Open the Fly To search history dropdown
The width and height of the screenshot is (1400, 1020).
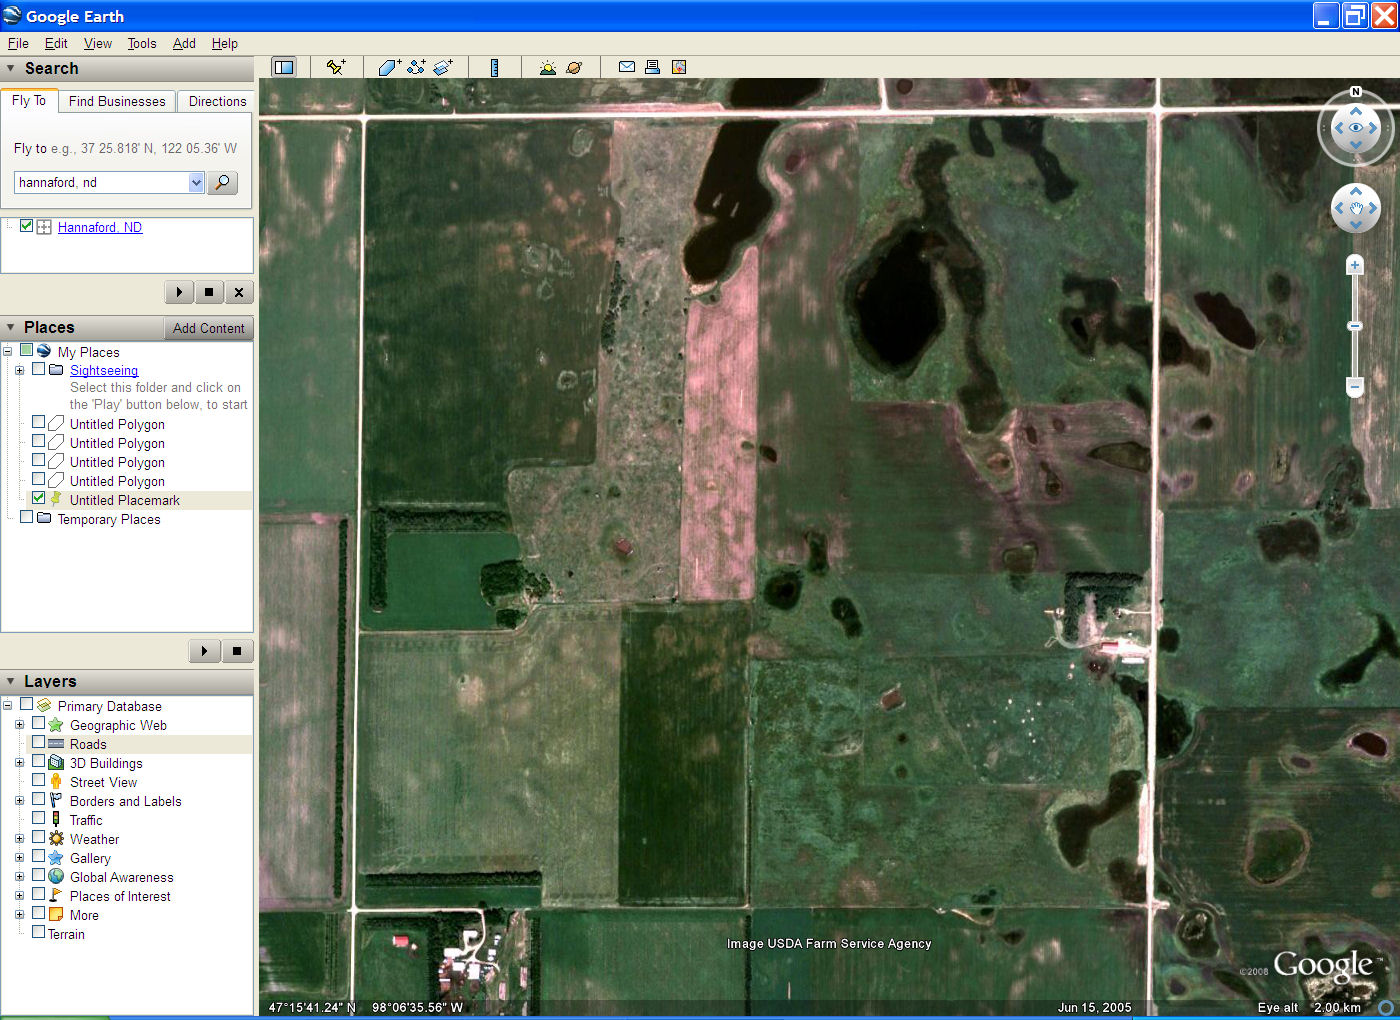pyautogui.click(x=196, y=182)
